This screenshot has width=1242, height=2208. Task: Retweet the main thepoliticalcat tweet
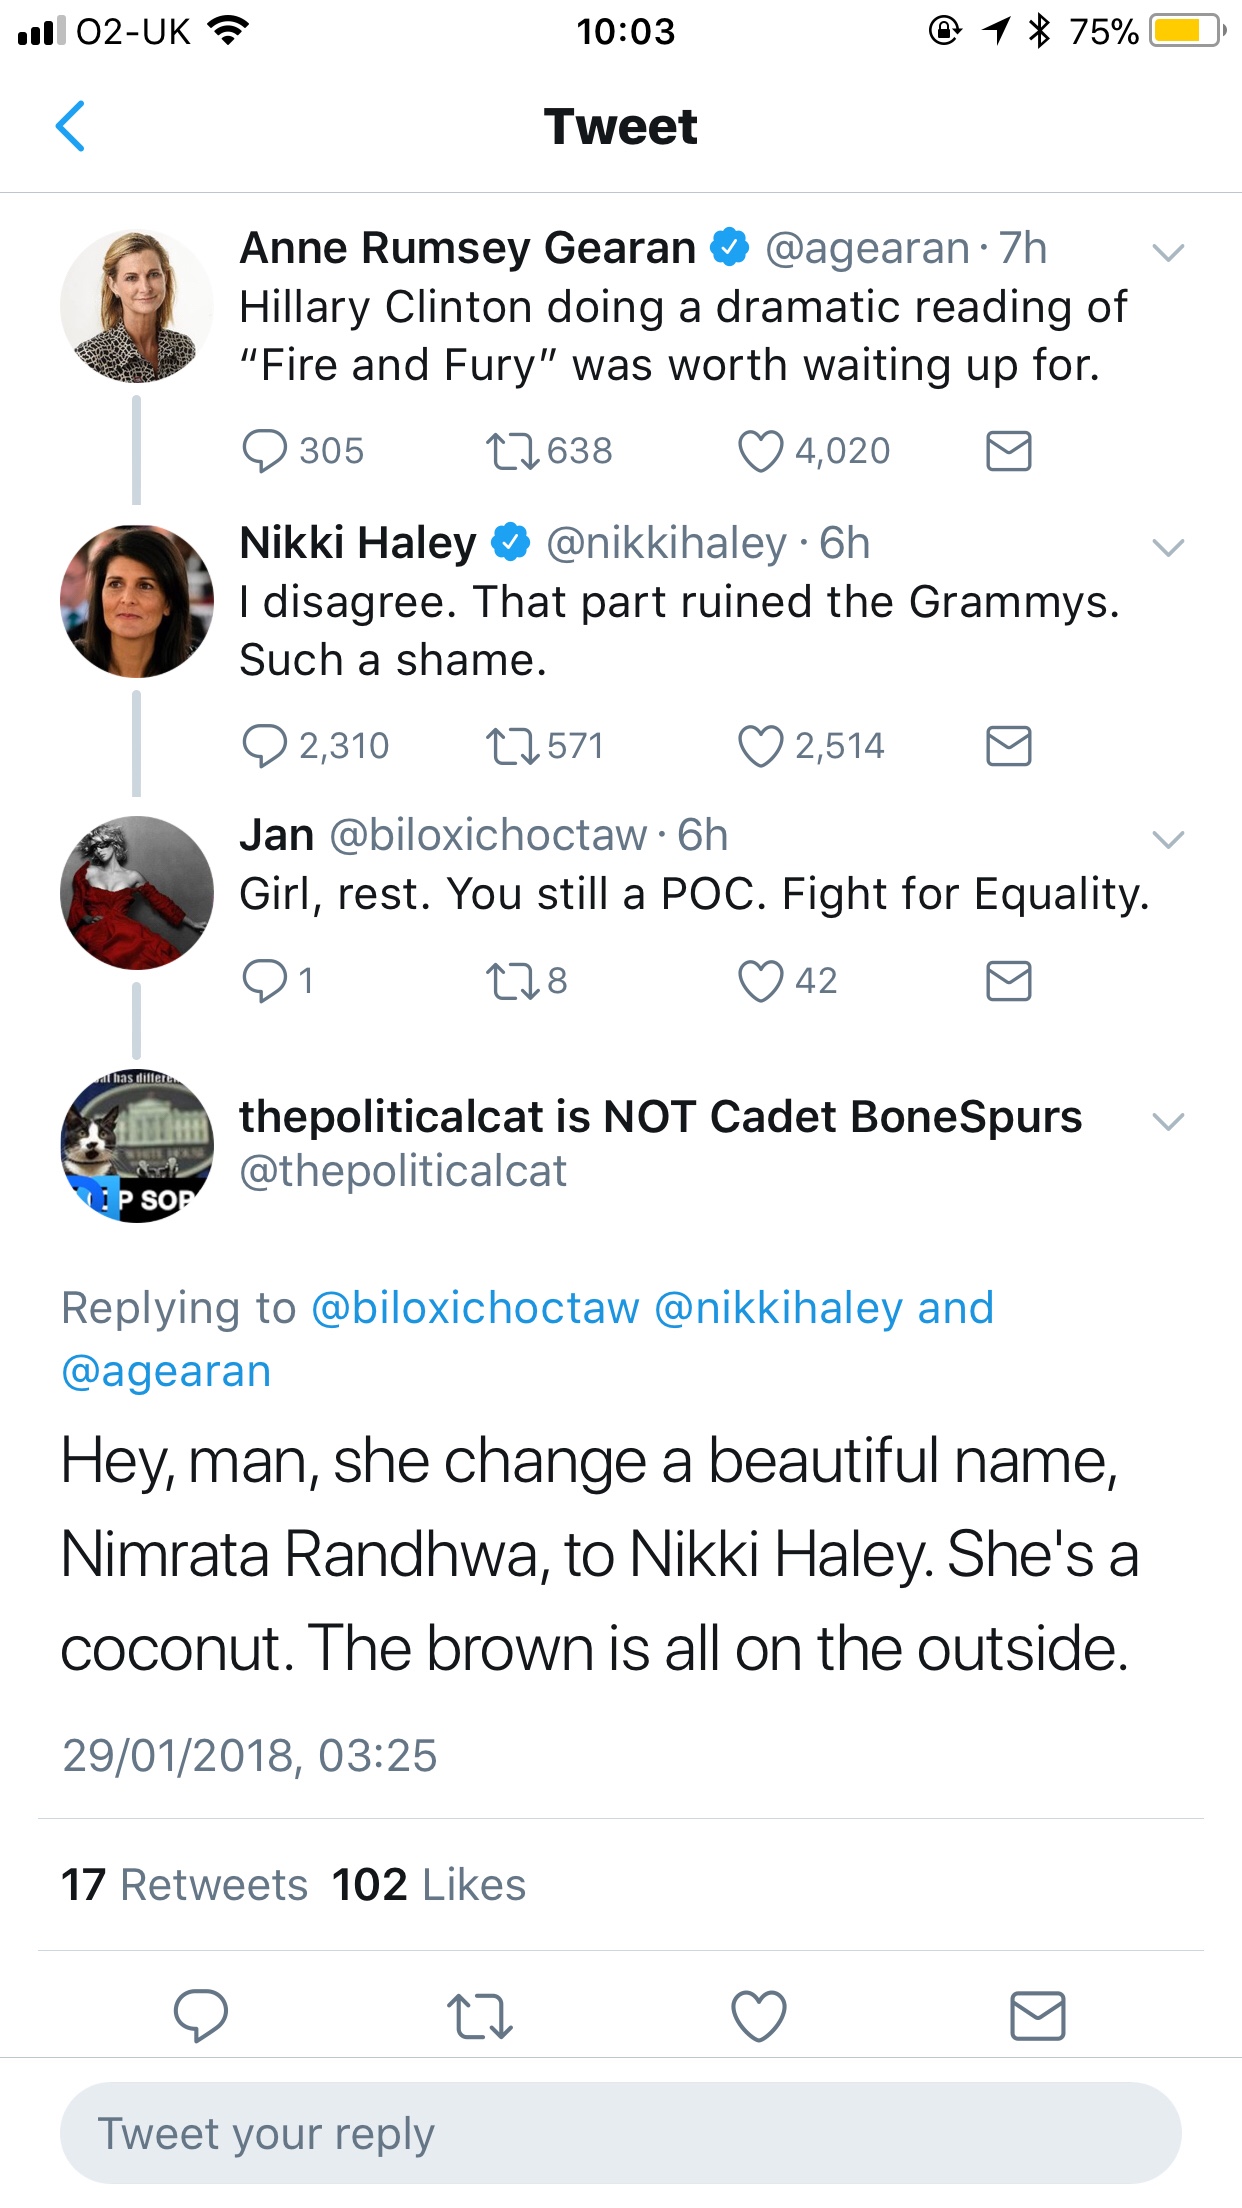coord(480,2016)
